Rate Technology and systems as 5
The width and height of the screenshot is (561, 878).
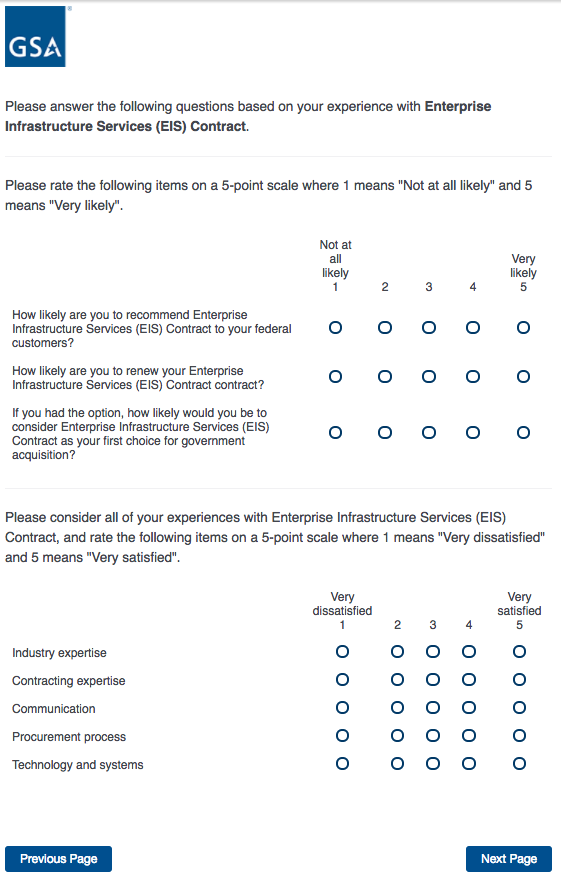point(520,764)
